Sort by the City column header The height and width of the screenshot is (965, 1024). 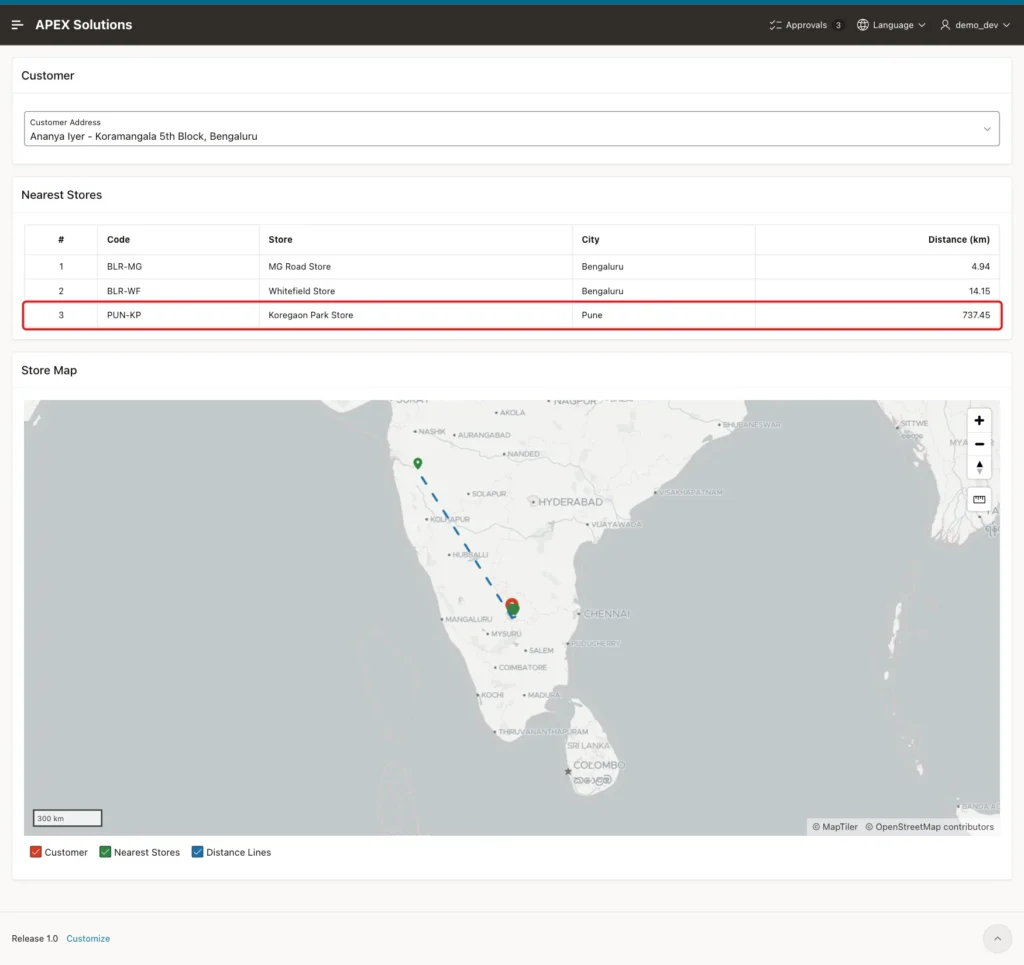coord(590,240)
